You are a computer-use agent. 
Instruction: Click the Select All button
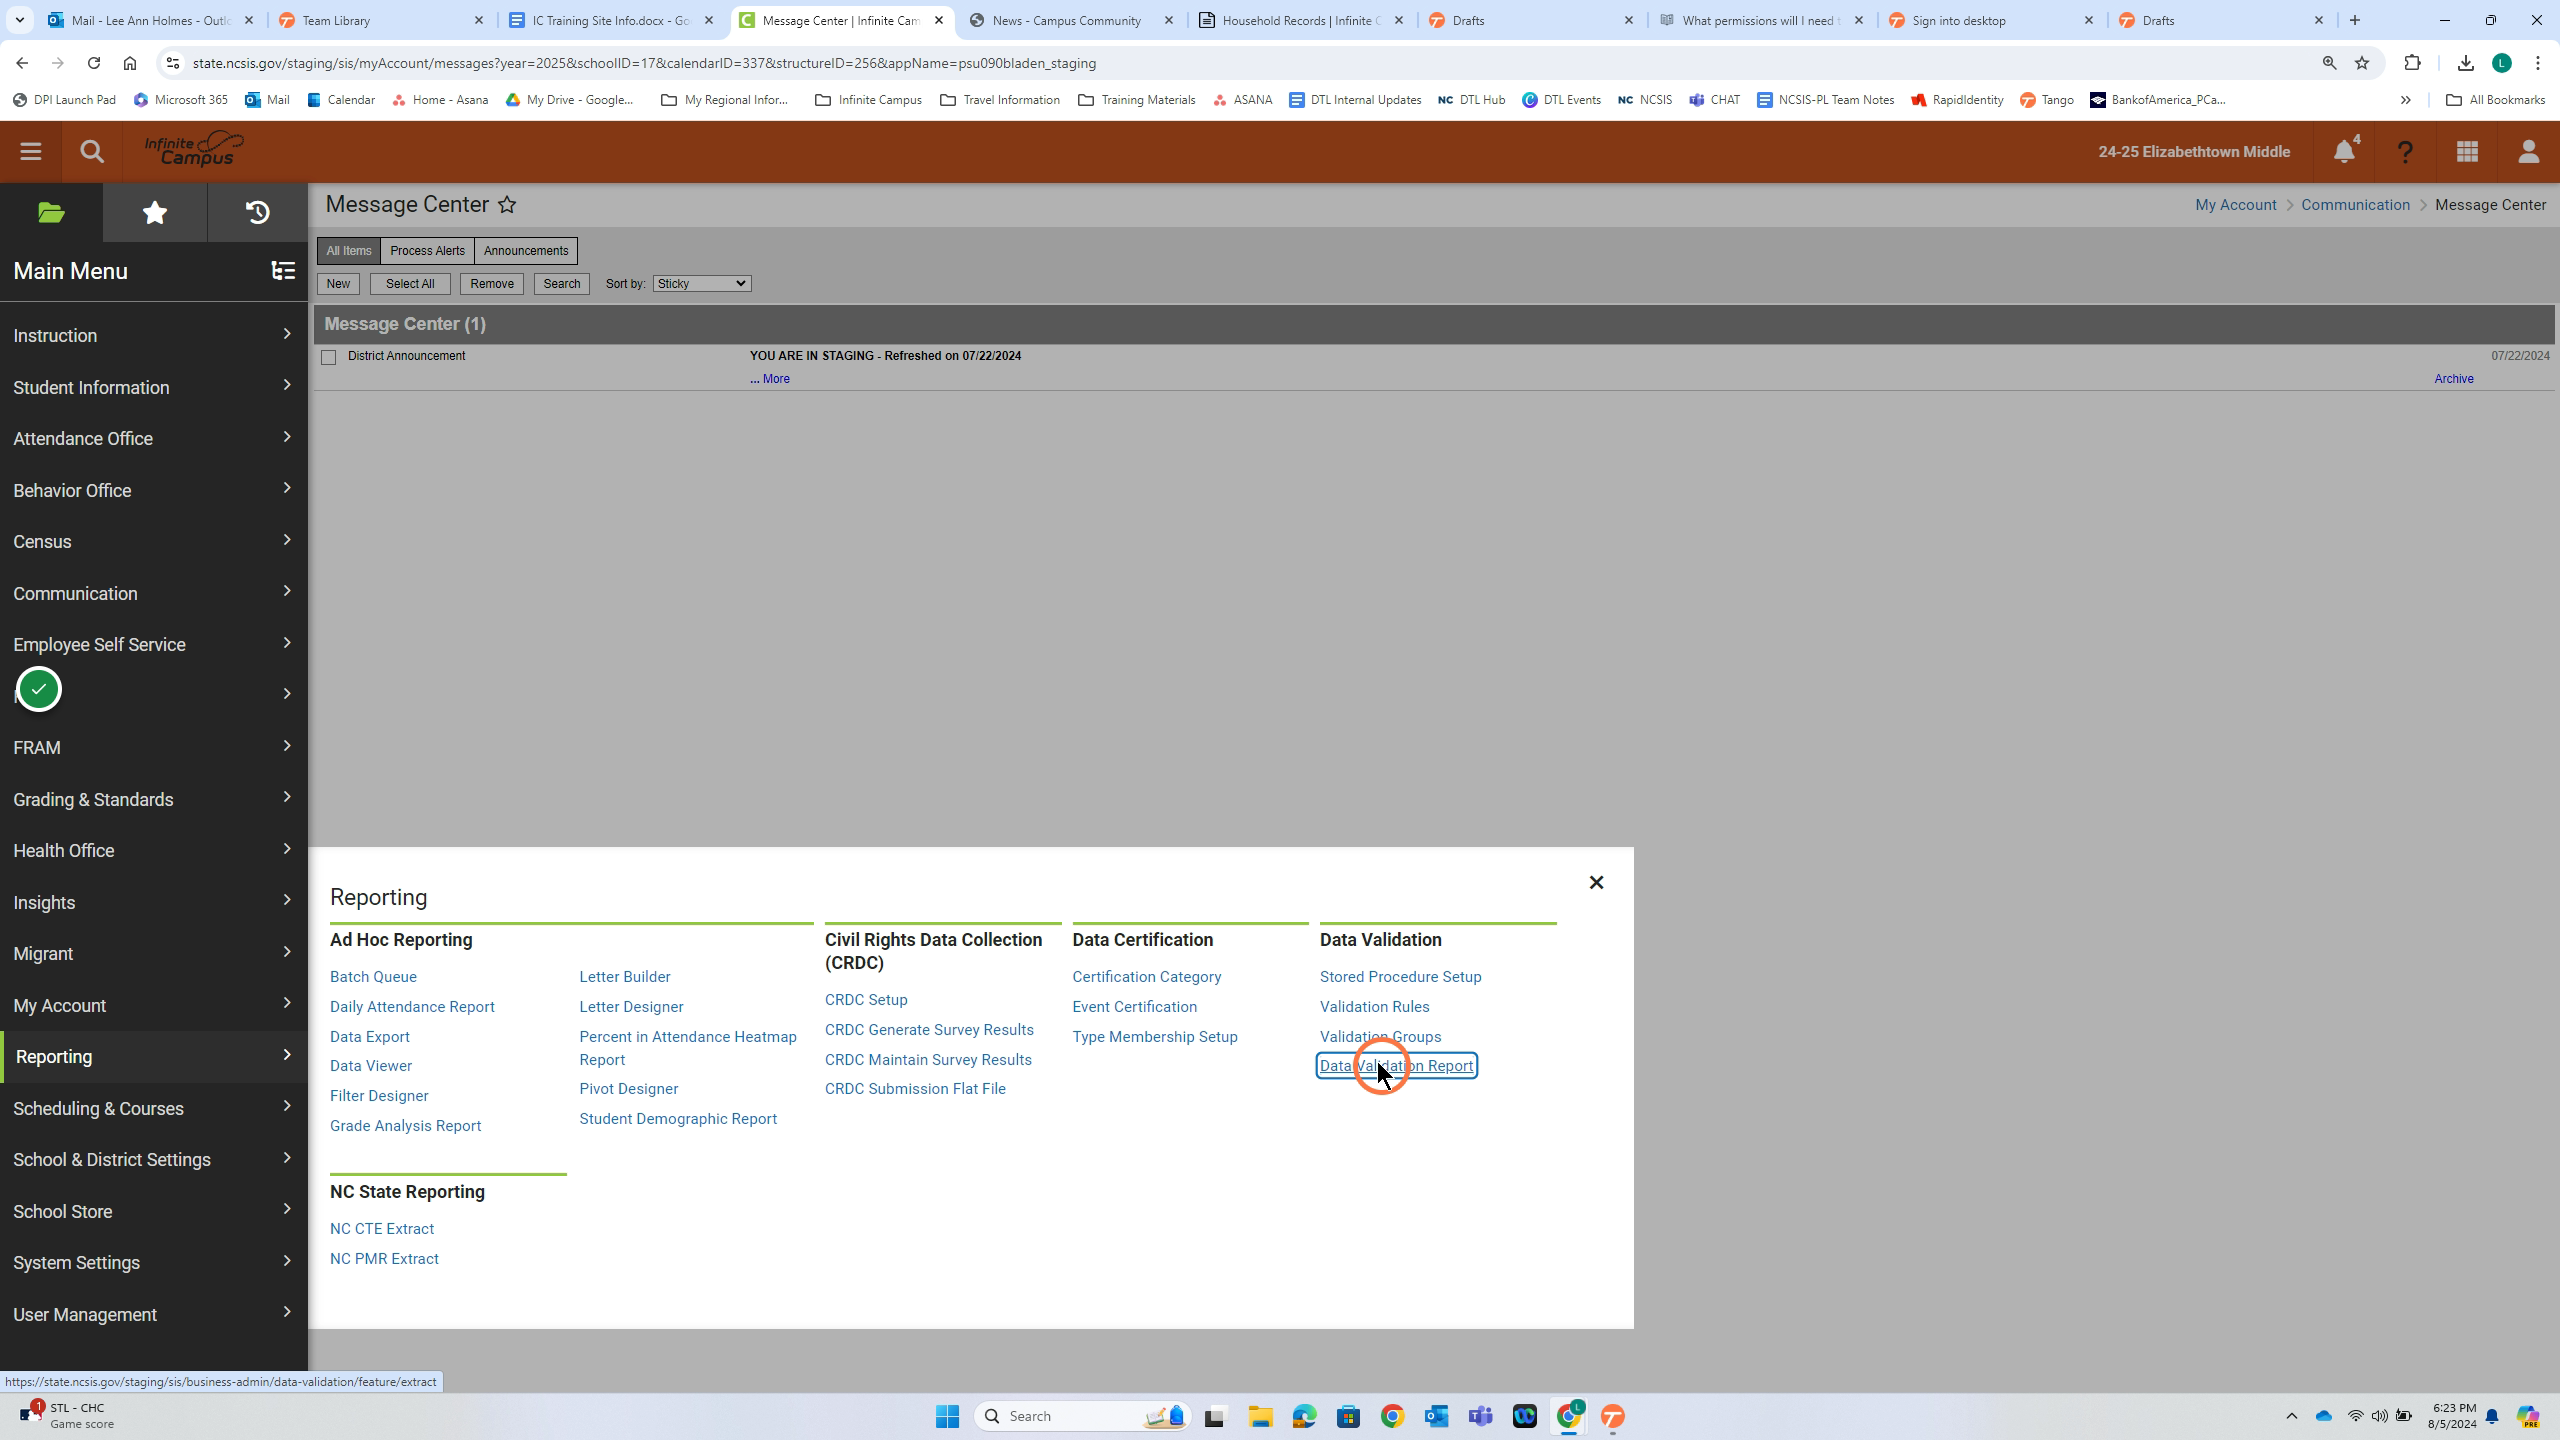pos(410,284)
